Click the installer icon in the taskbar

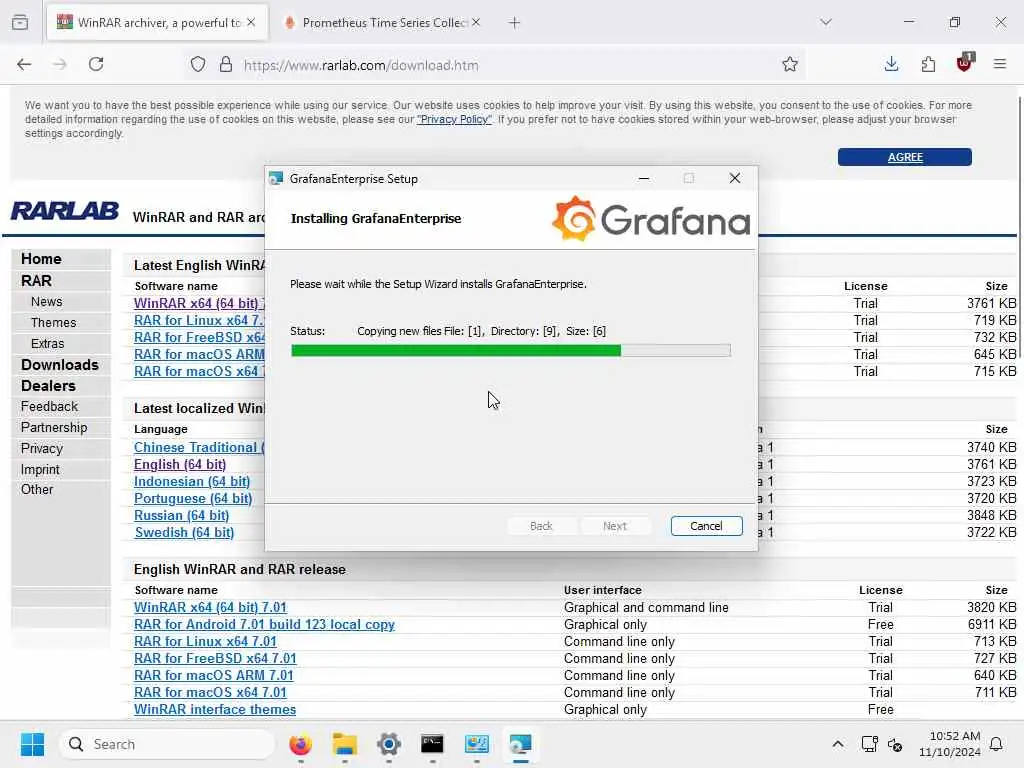point(520,744)
